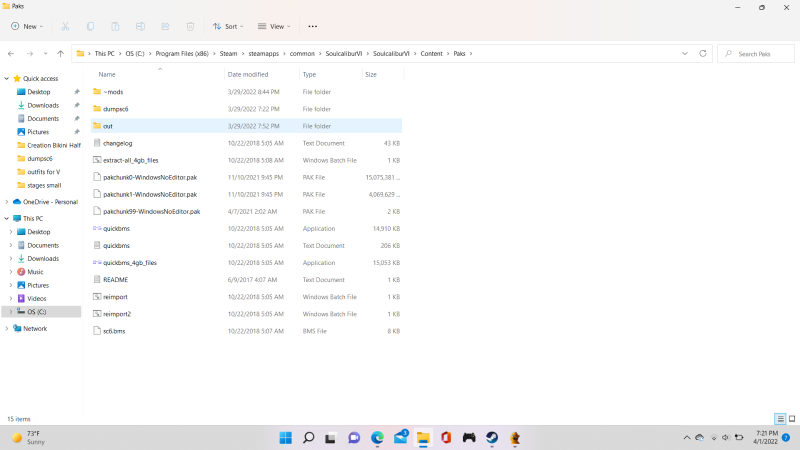Navigate to common in breadcrumb path
Viewport: 800px width, 450px height.
[x=302, y=54]
